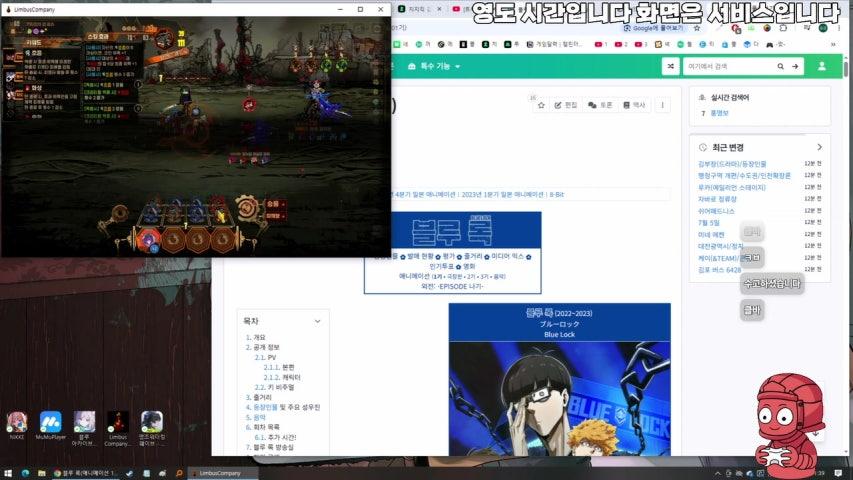853x480 pixels.
Task: Click the large gear start icon in LimbusCompany
Action: tap(248, 208)
